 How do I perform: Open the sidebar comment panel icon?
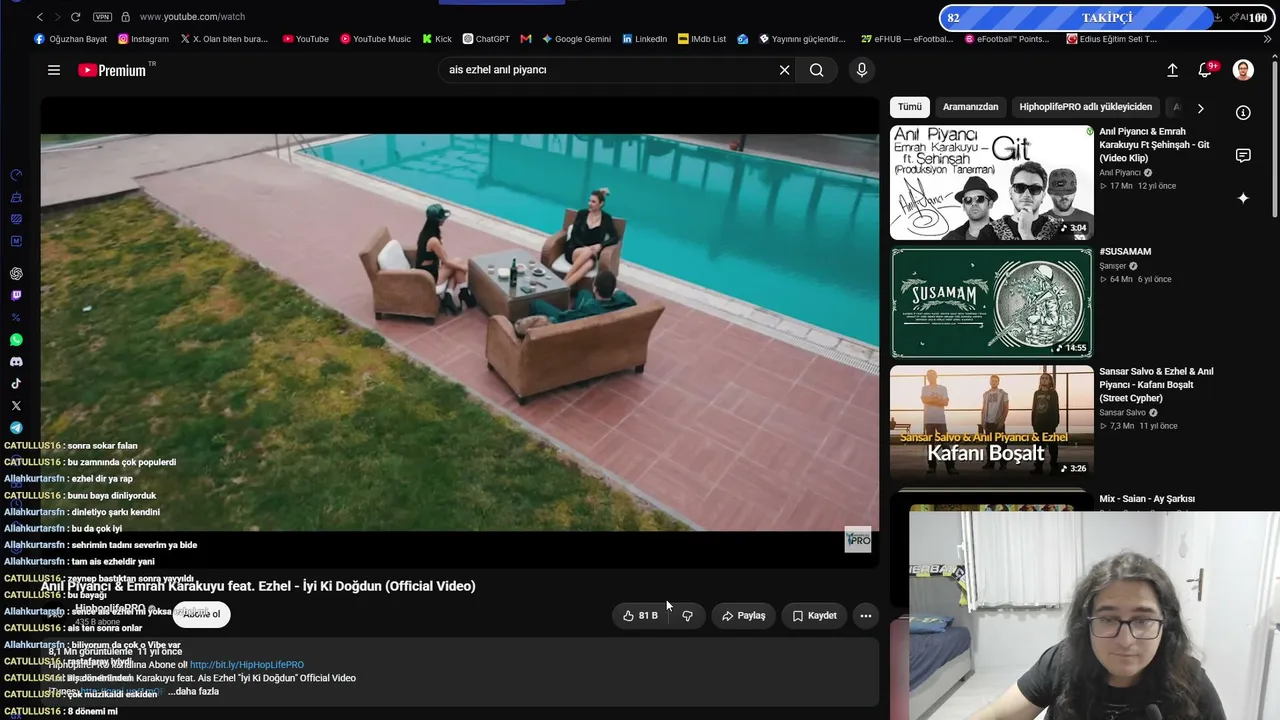(1243, 156)
